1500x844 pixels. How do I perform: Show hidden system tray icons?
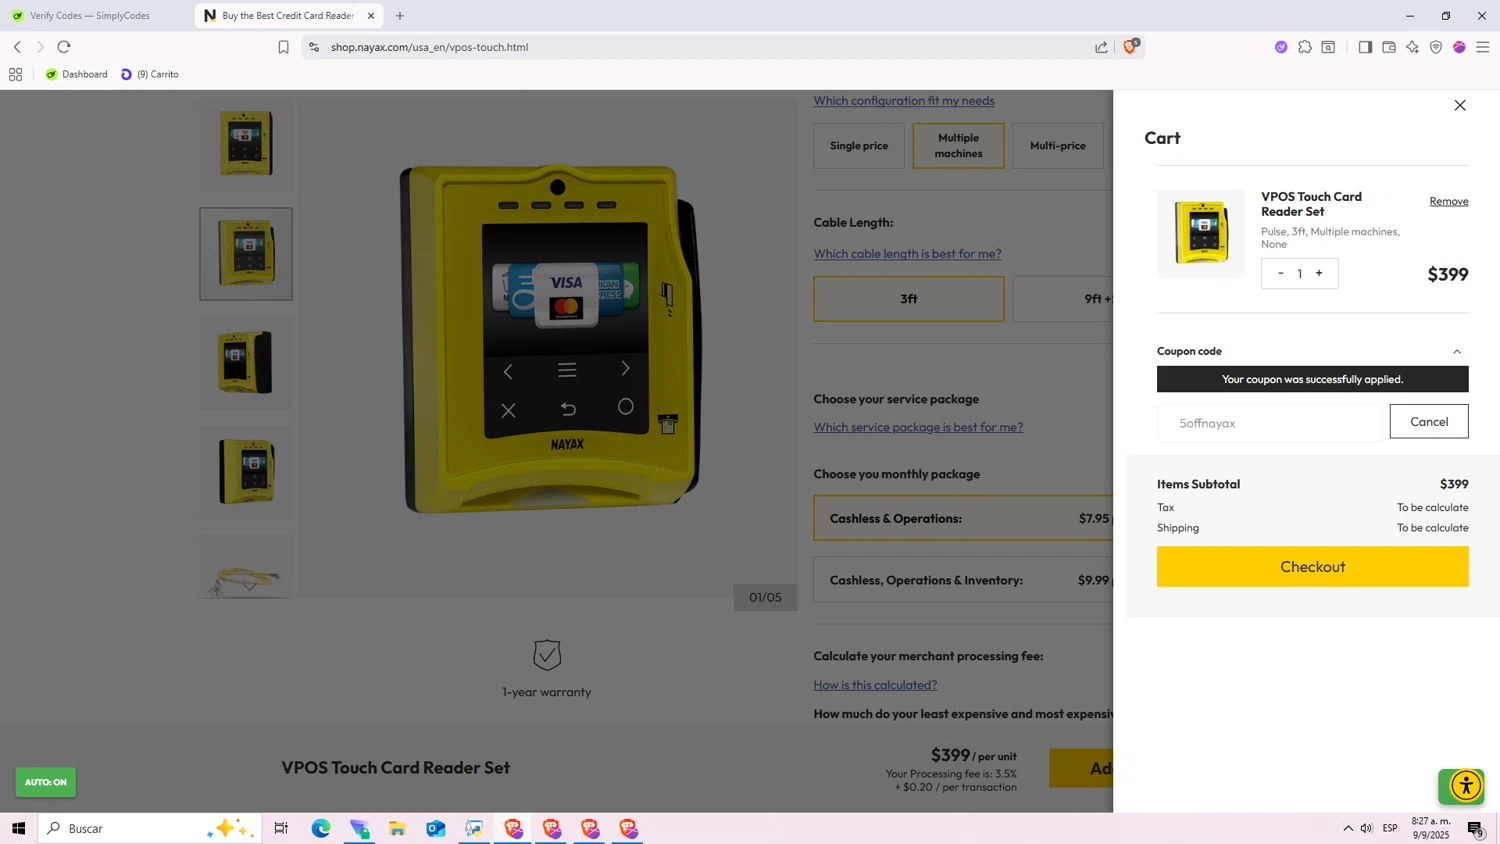click(1348, 828)
